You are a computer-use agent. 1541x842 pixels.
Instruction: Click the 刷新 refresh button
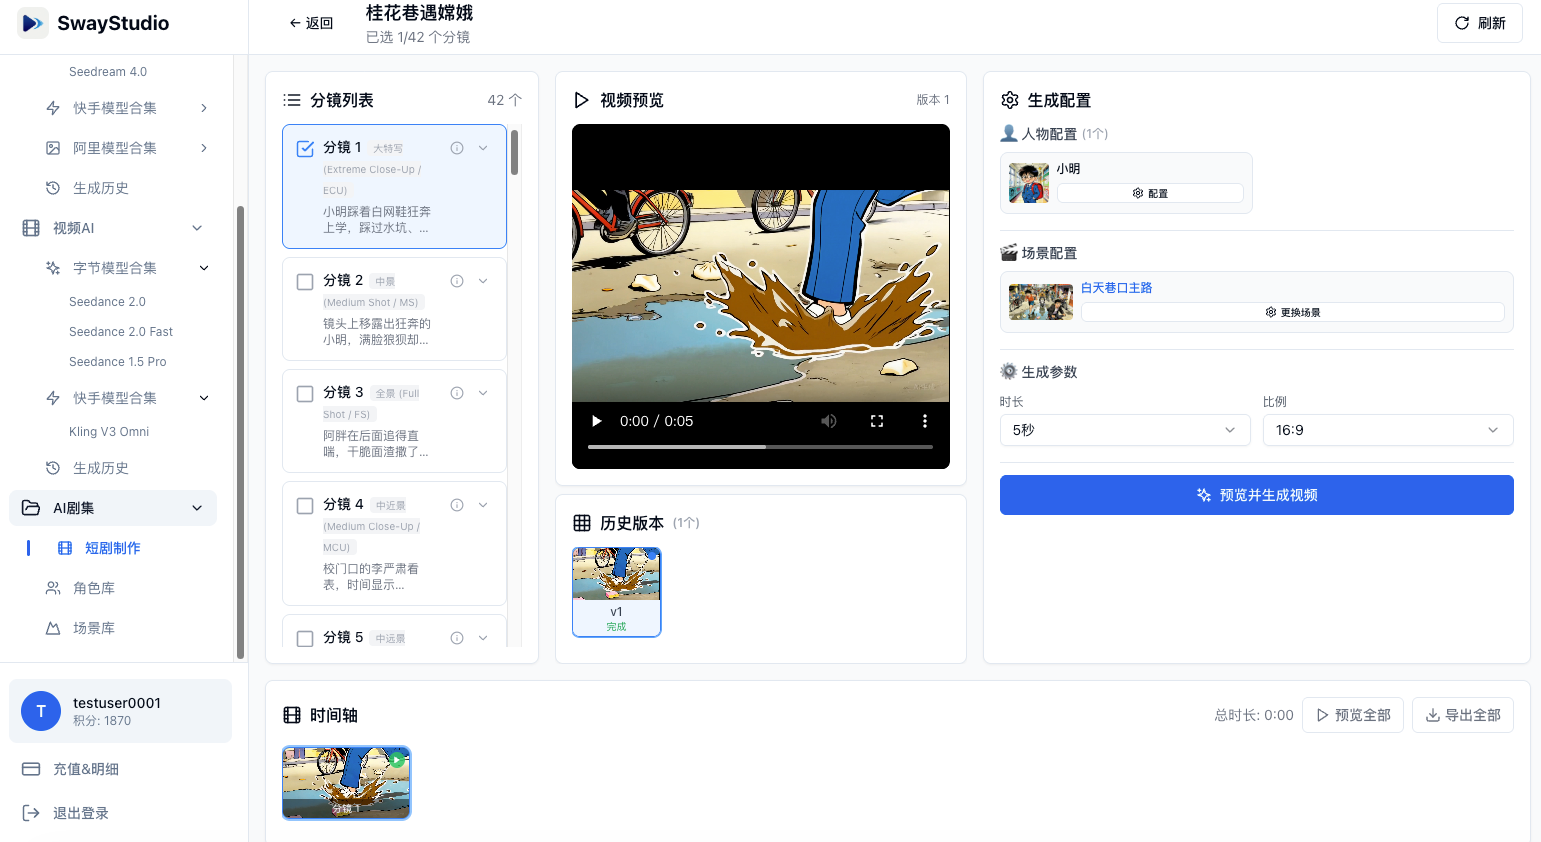(1480, 23)
